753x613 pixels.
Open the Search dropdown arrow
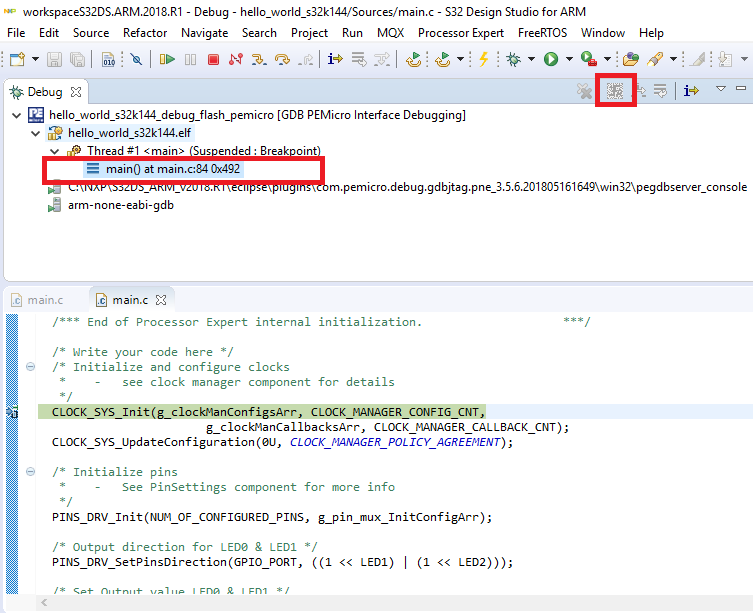click(x=673, y=59)
